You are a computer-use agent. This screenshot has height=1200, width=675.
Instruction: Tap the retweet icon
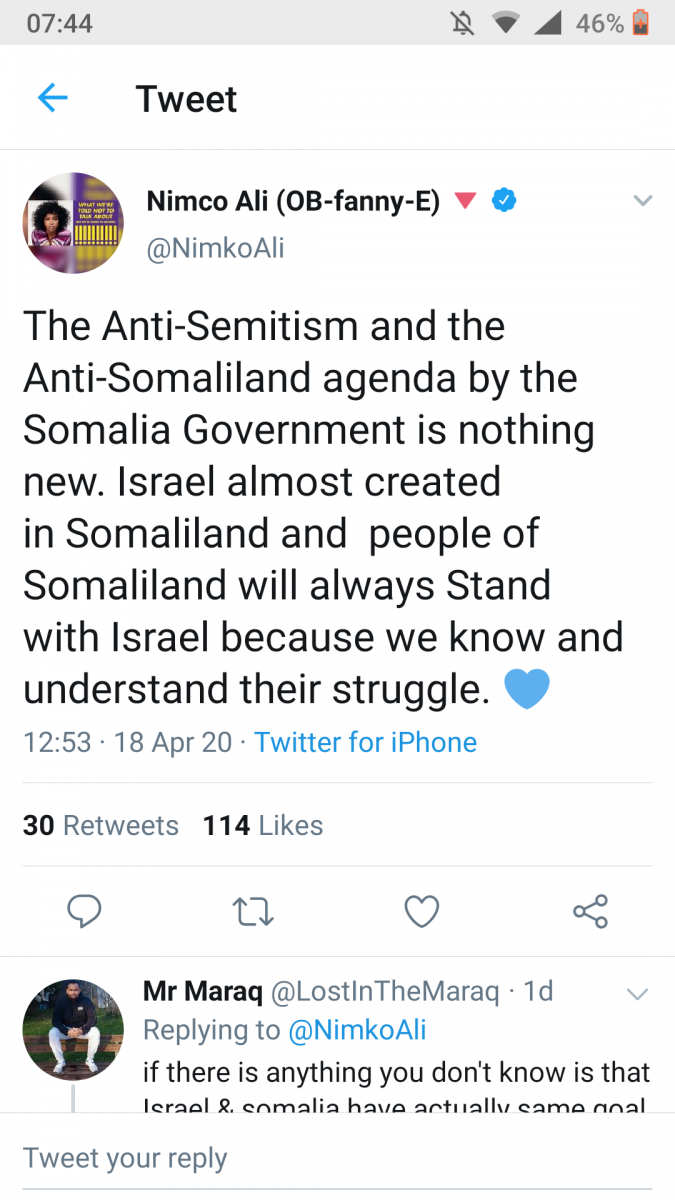pos(253,911)
